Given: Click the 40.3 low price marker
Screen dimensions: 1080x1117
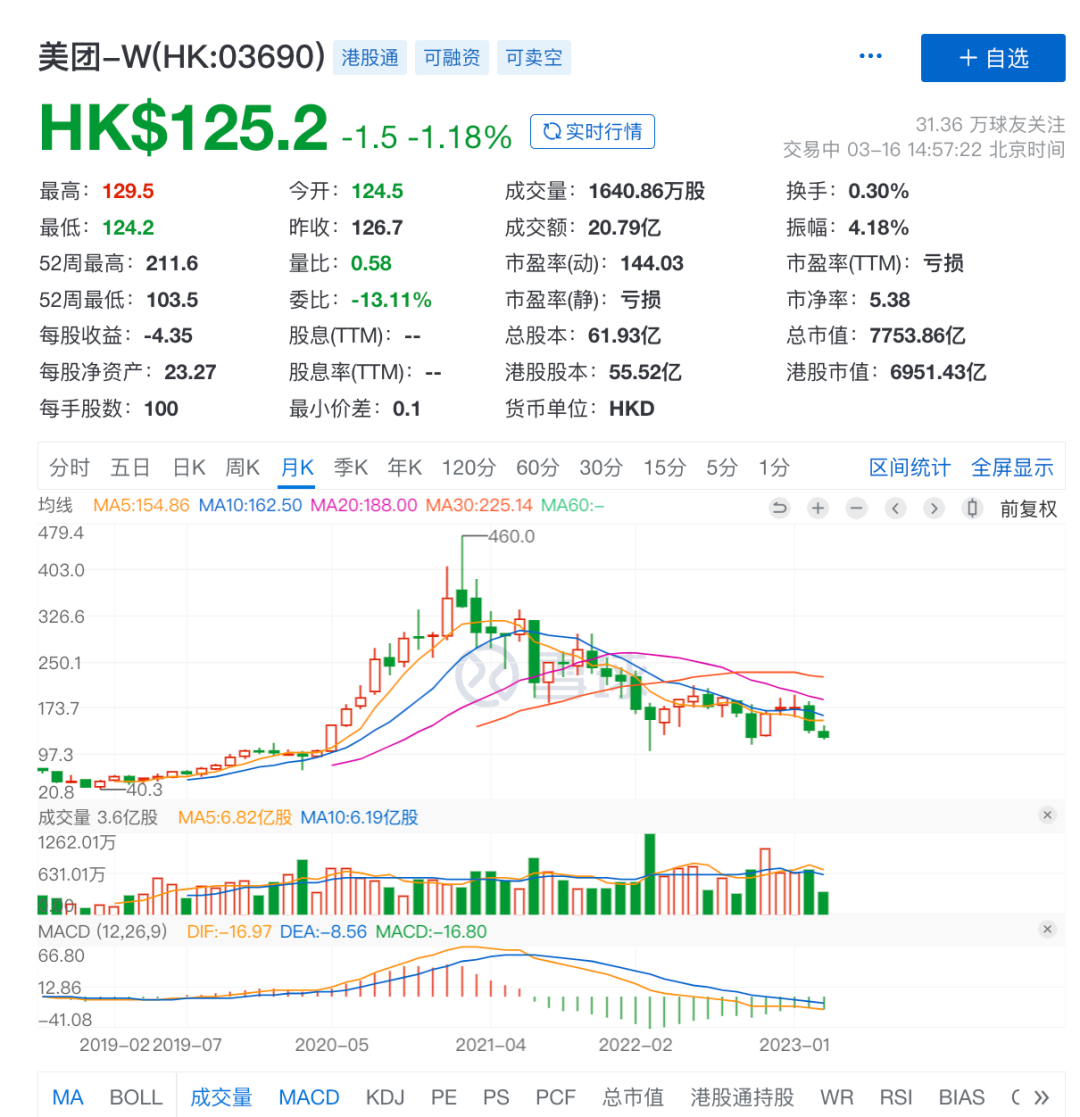Looking at the screenshot, I should [145, 789].
